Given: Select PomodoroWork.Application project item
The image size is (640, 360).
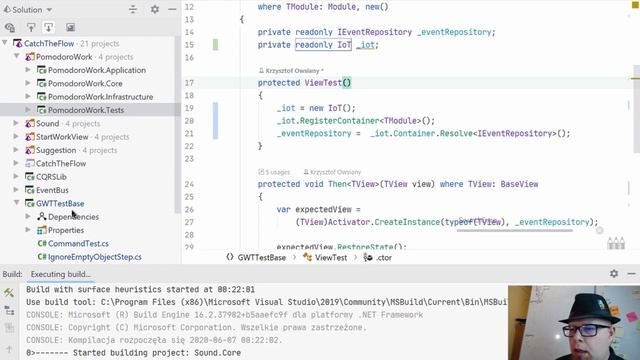Looking at the screenshot, I should click(97, 70).
